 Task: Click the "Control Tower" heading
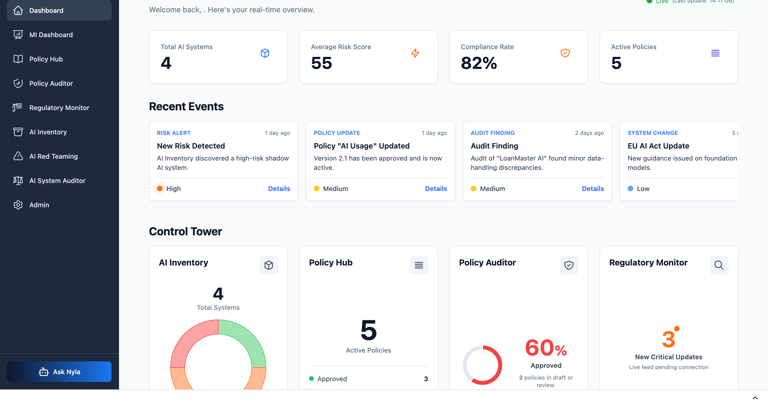(x=185, y=232)
